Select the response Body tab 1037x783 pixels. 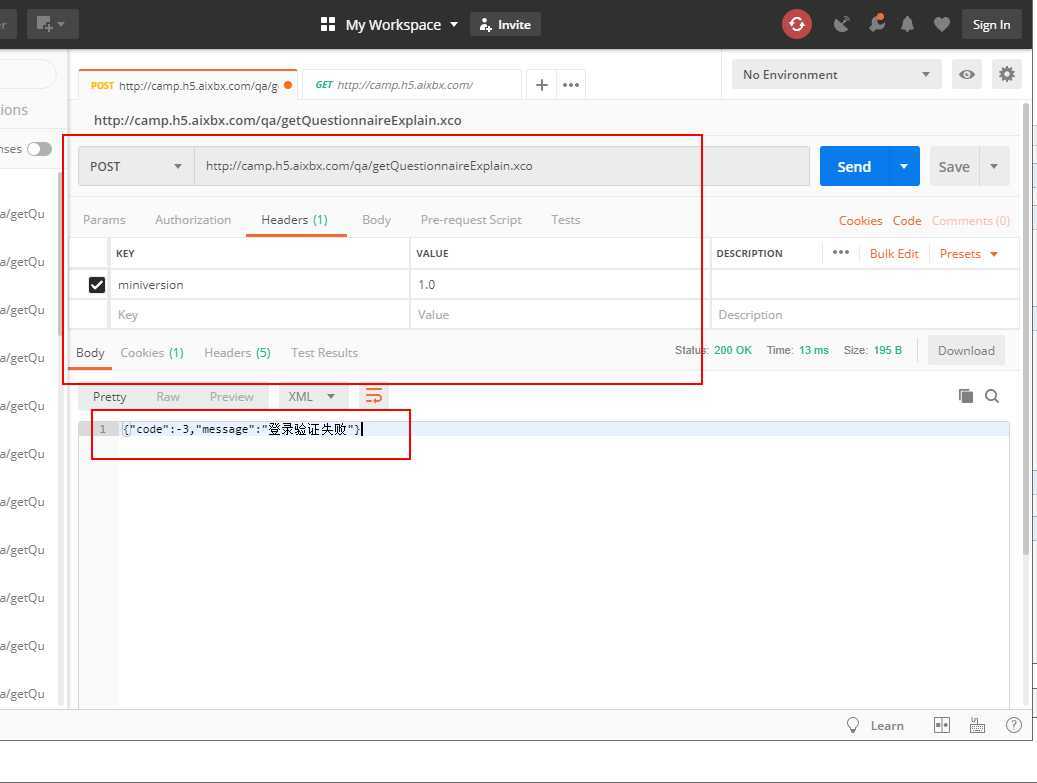pyautogui.click(x=90, y=352)
